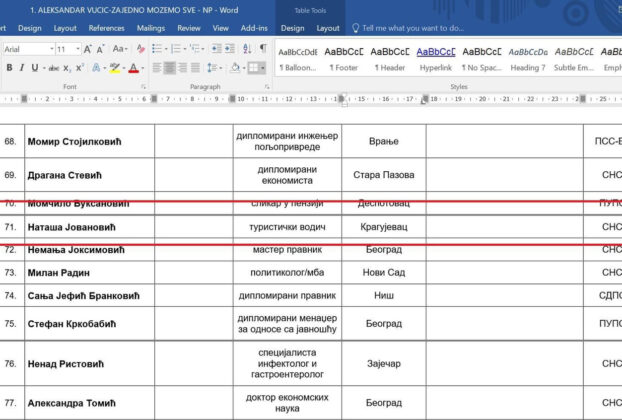Screen dimensions: 622x420
Task: Apply the red font color
Action: [133, 68]
